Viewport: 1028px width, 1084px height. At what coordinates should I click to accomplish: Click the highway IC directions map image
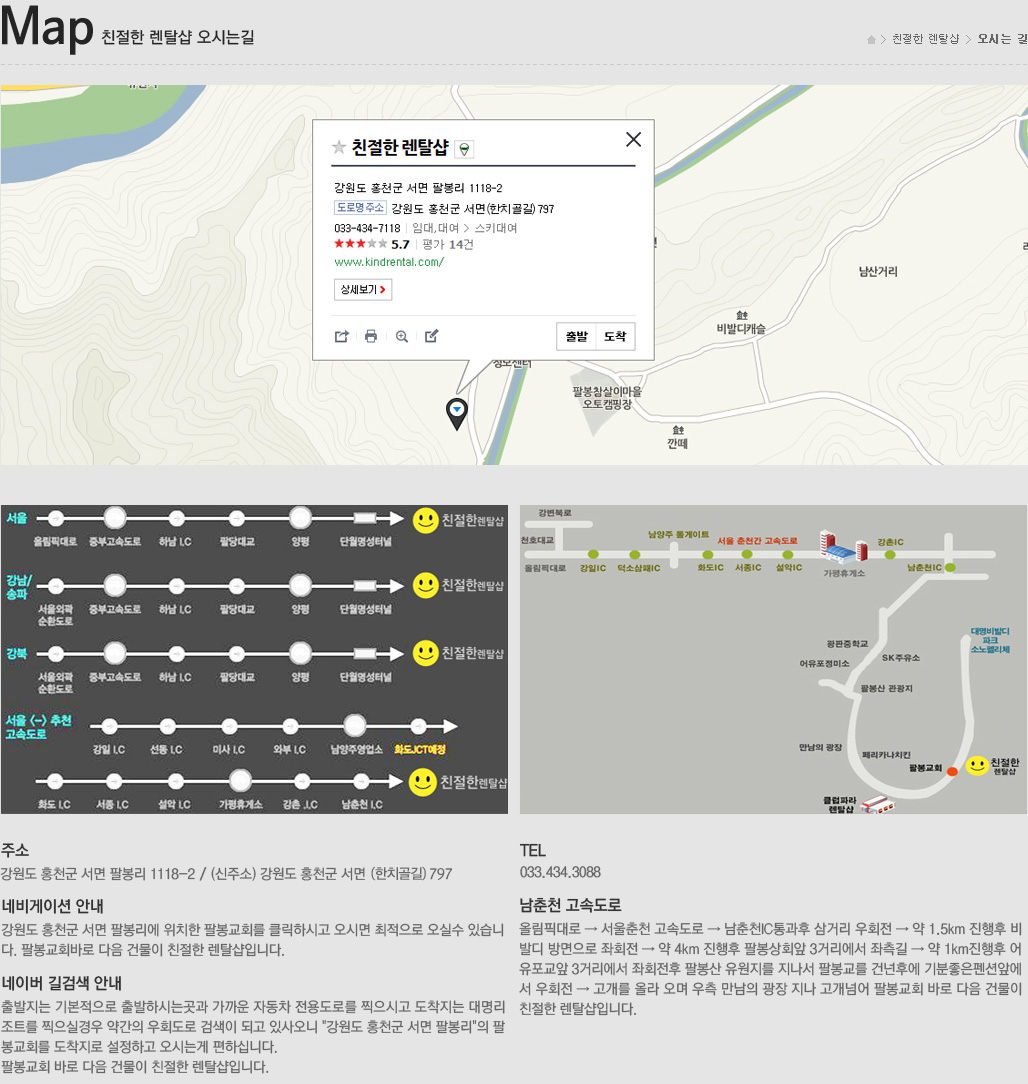click(773, 659)
